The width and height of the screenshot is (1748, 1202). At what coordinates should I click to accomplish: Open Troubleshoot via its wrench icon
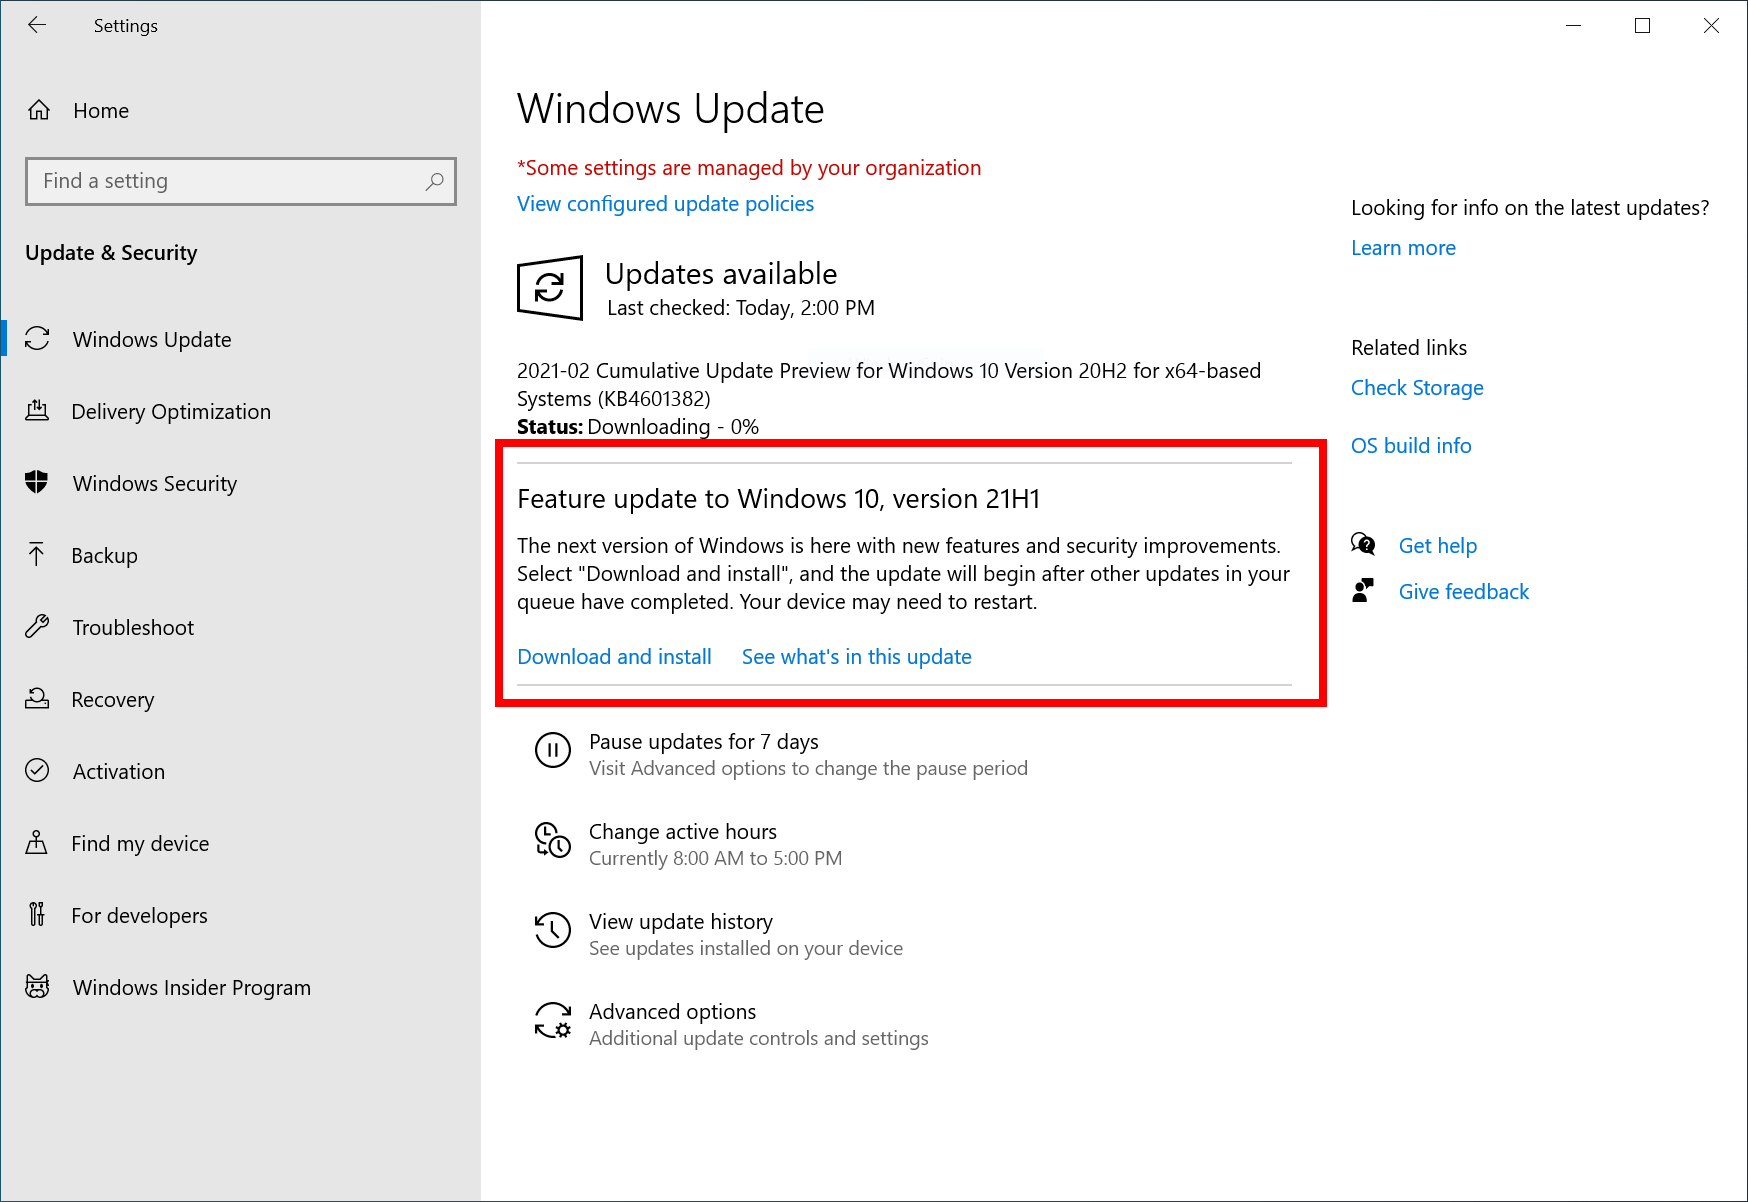click(x=37, y=627)
